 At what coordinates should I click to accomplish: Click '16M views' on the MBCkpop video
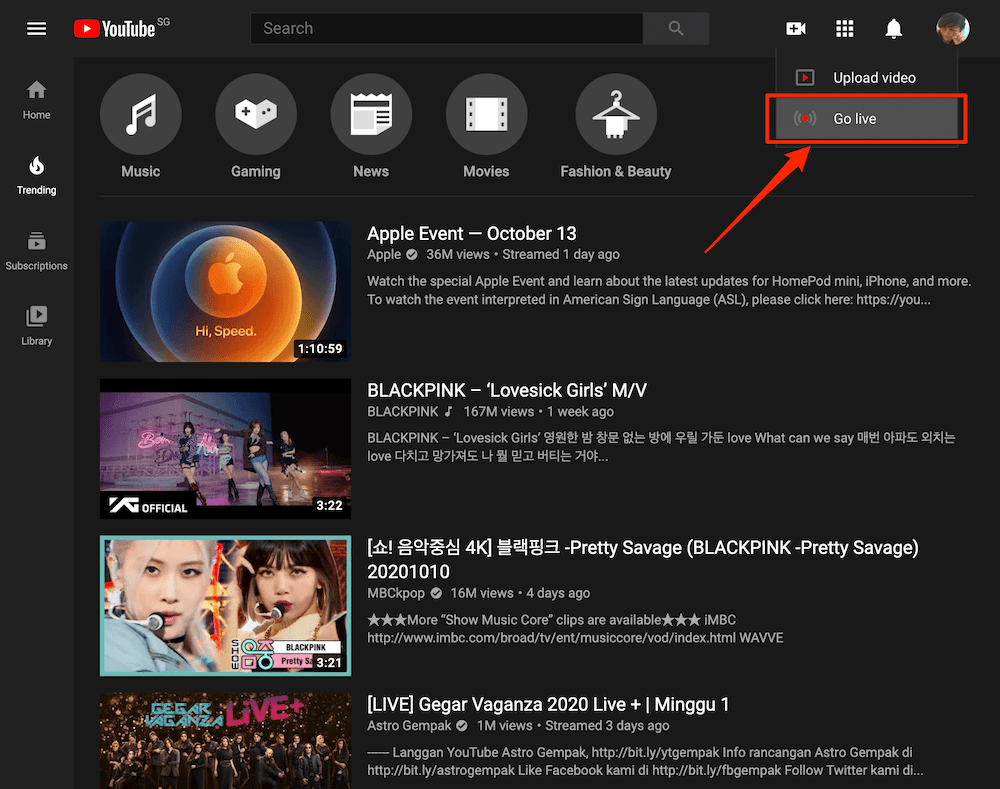(x=482, y=593)
